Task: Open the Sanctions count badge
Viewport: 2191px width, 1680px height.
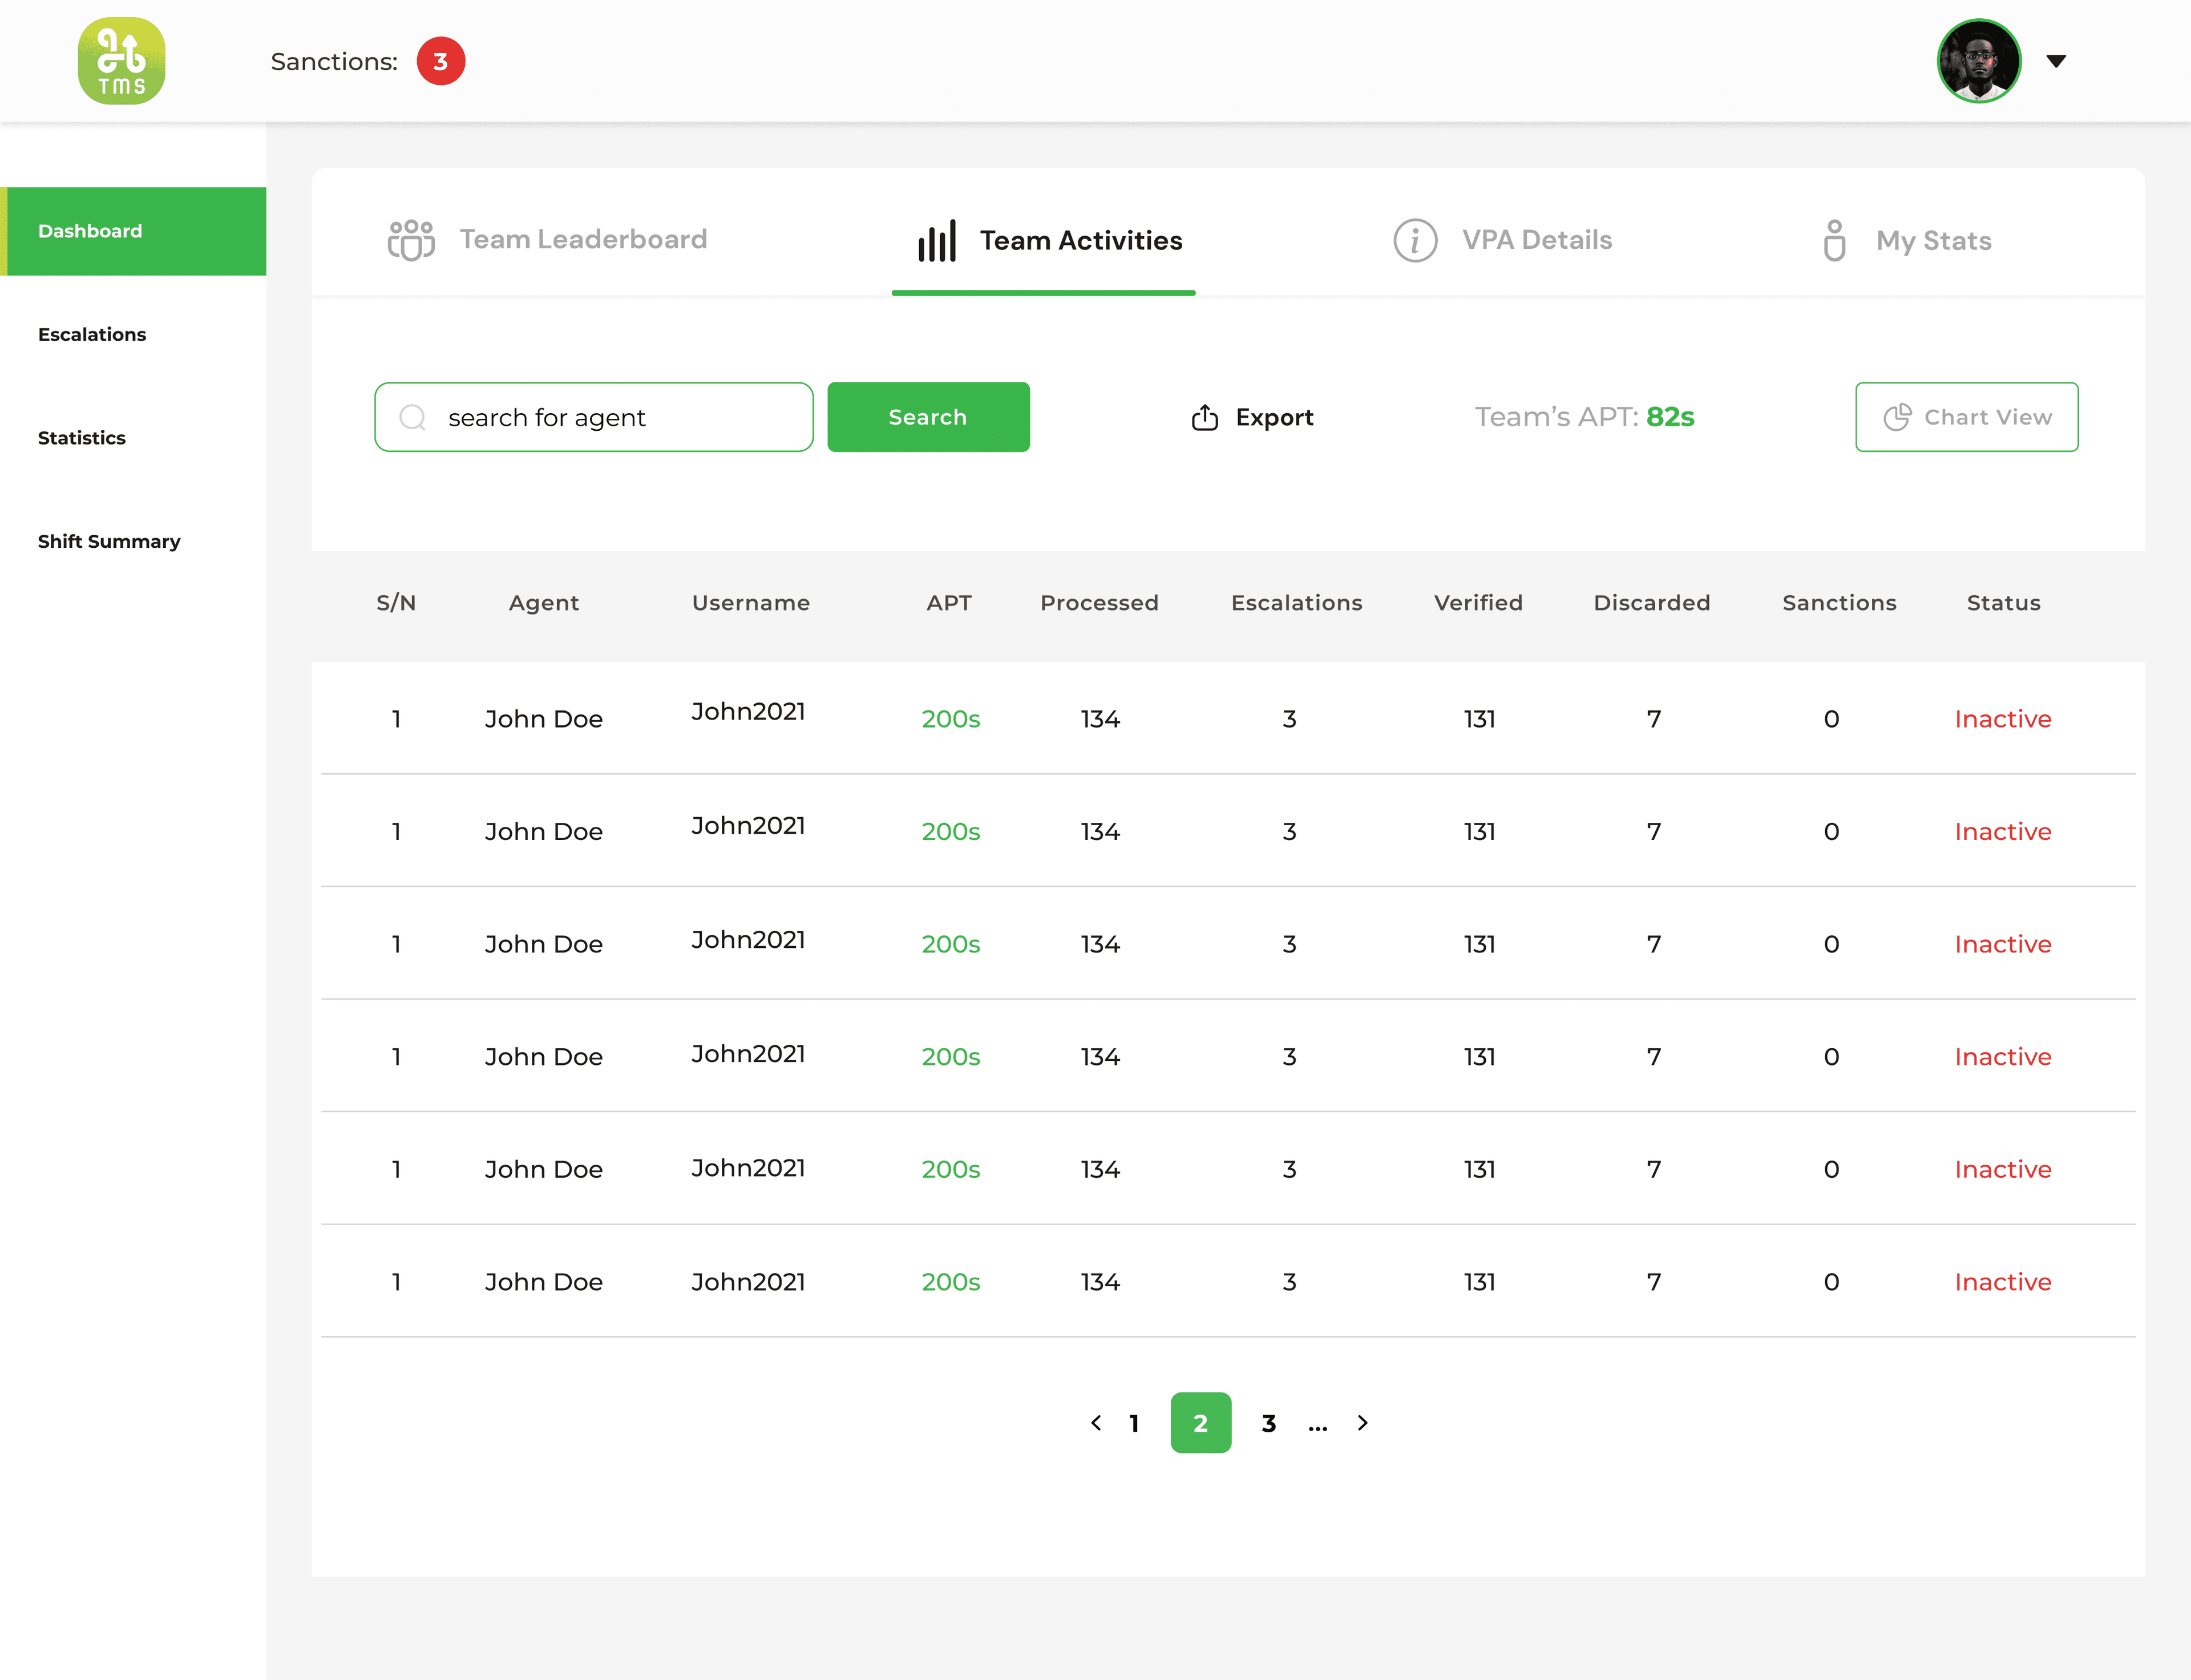Action: coord(441,61)
